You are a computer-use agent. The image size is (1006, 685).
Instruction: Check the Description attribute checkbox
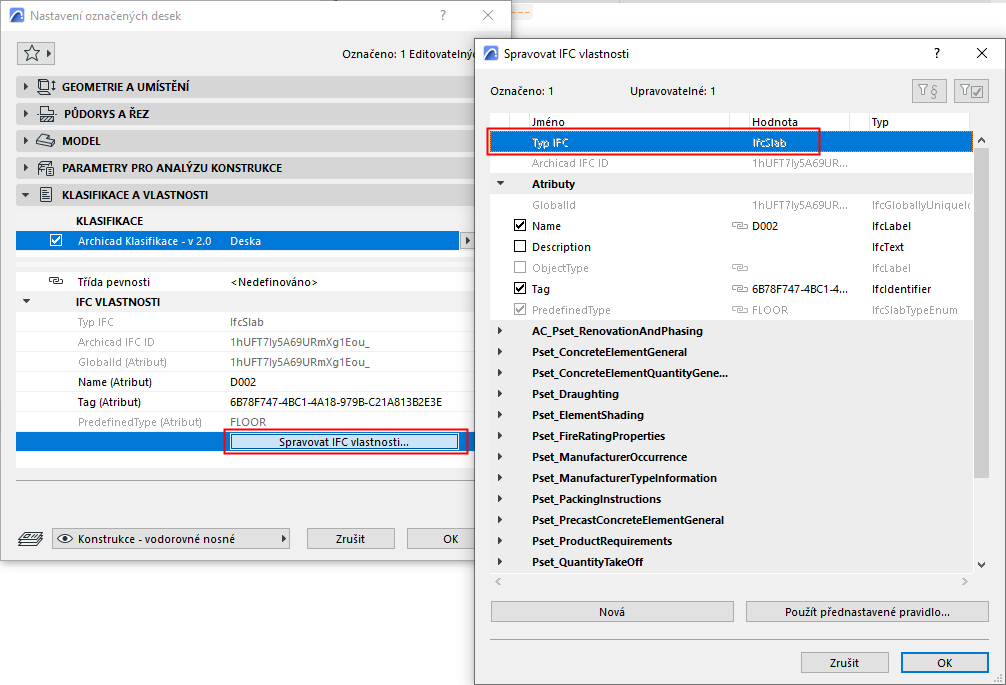coord(520,246)
